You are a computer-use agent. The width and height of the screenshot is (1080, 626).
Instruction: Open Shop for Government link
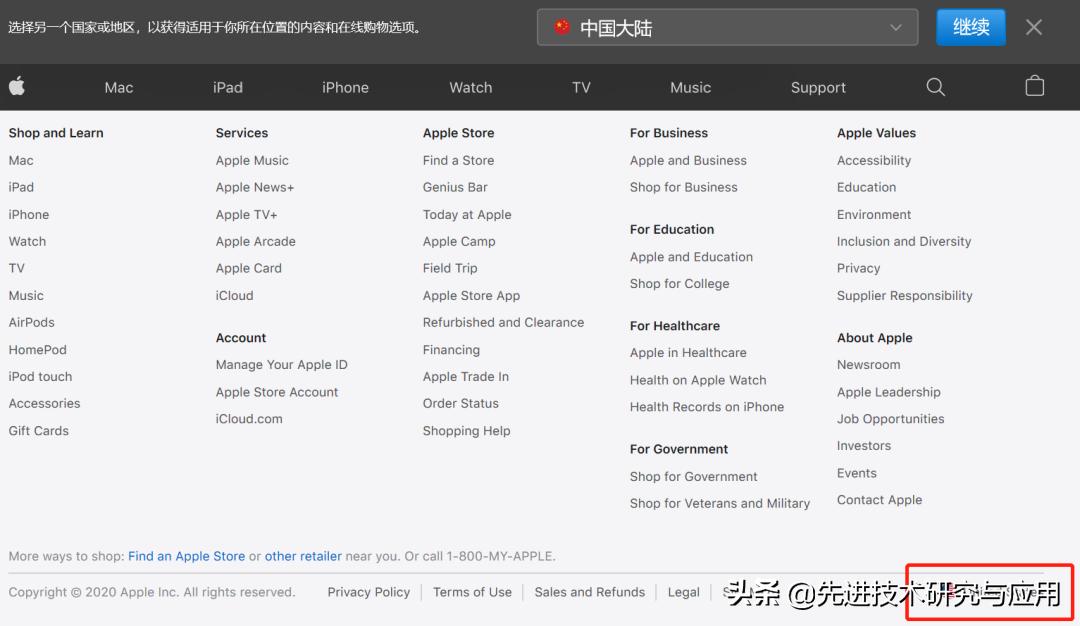coord(693,477)
